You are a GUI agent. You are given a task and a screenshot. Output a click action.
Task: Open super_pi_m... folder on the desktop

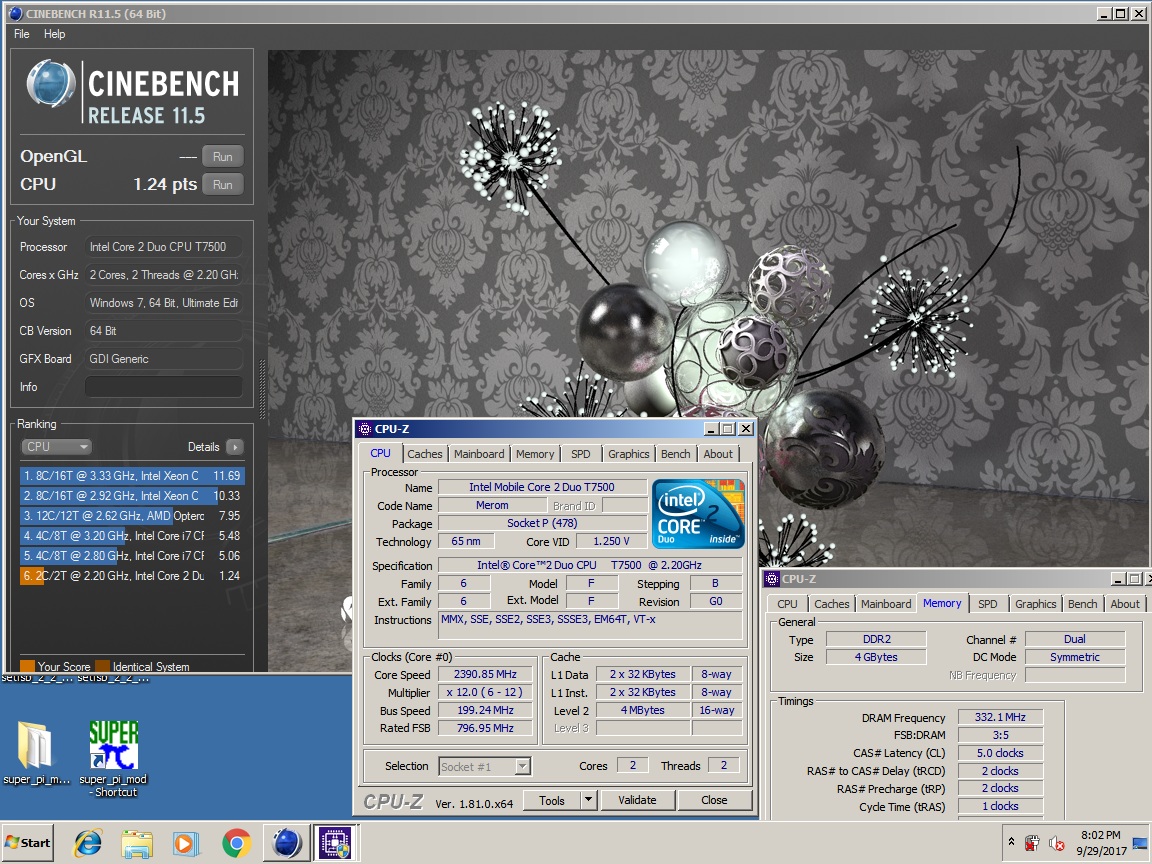tap(35, 753)
